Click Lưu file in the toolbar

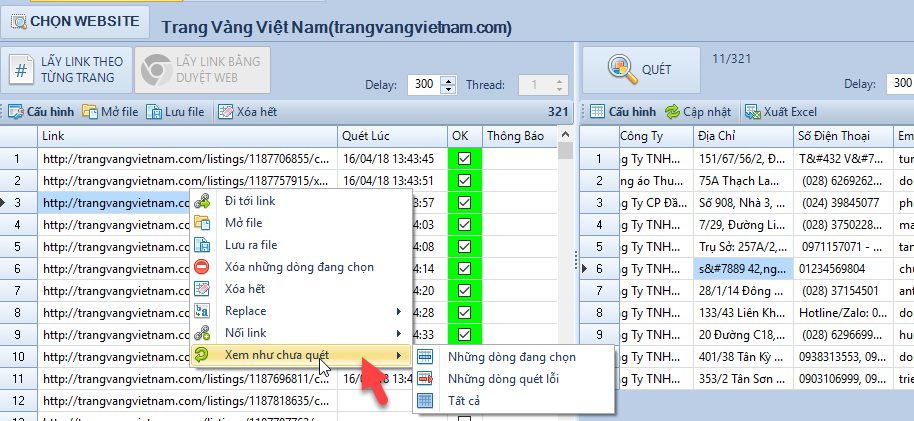tap(175, 112)
